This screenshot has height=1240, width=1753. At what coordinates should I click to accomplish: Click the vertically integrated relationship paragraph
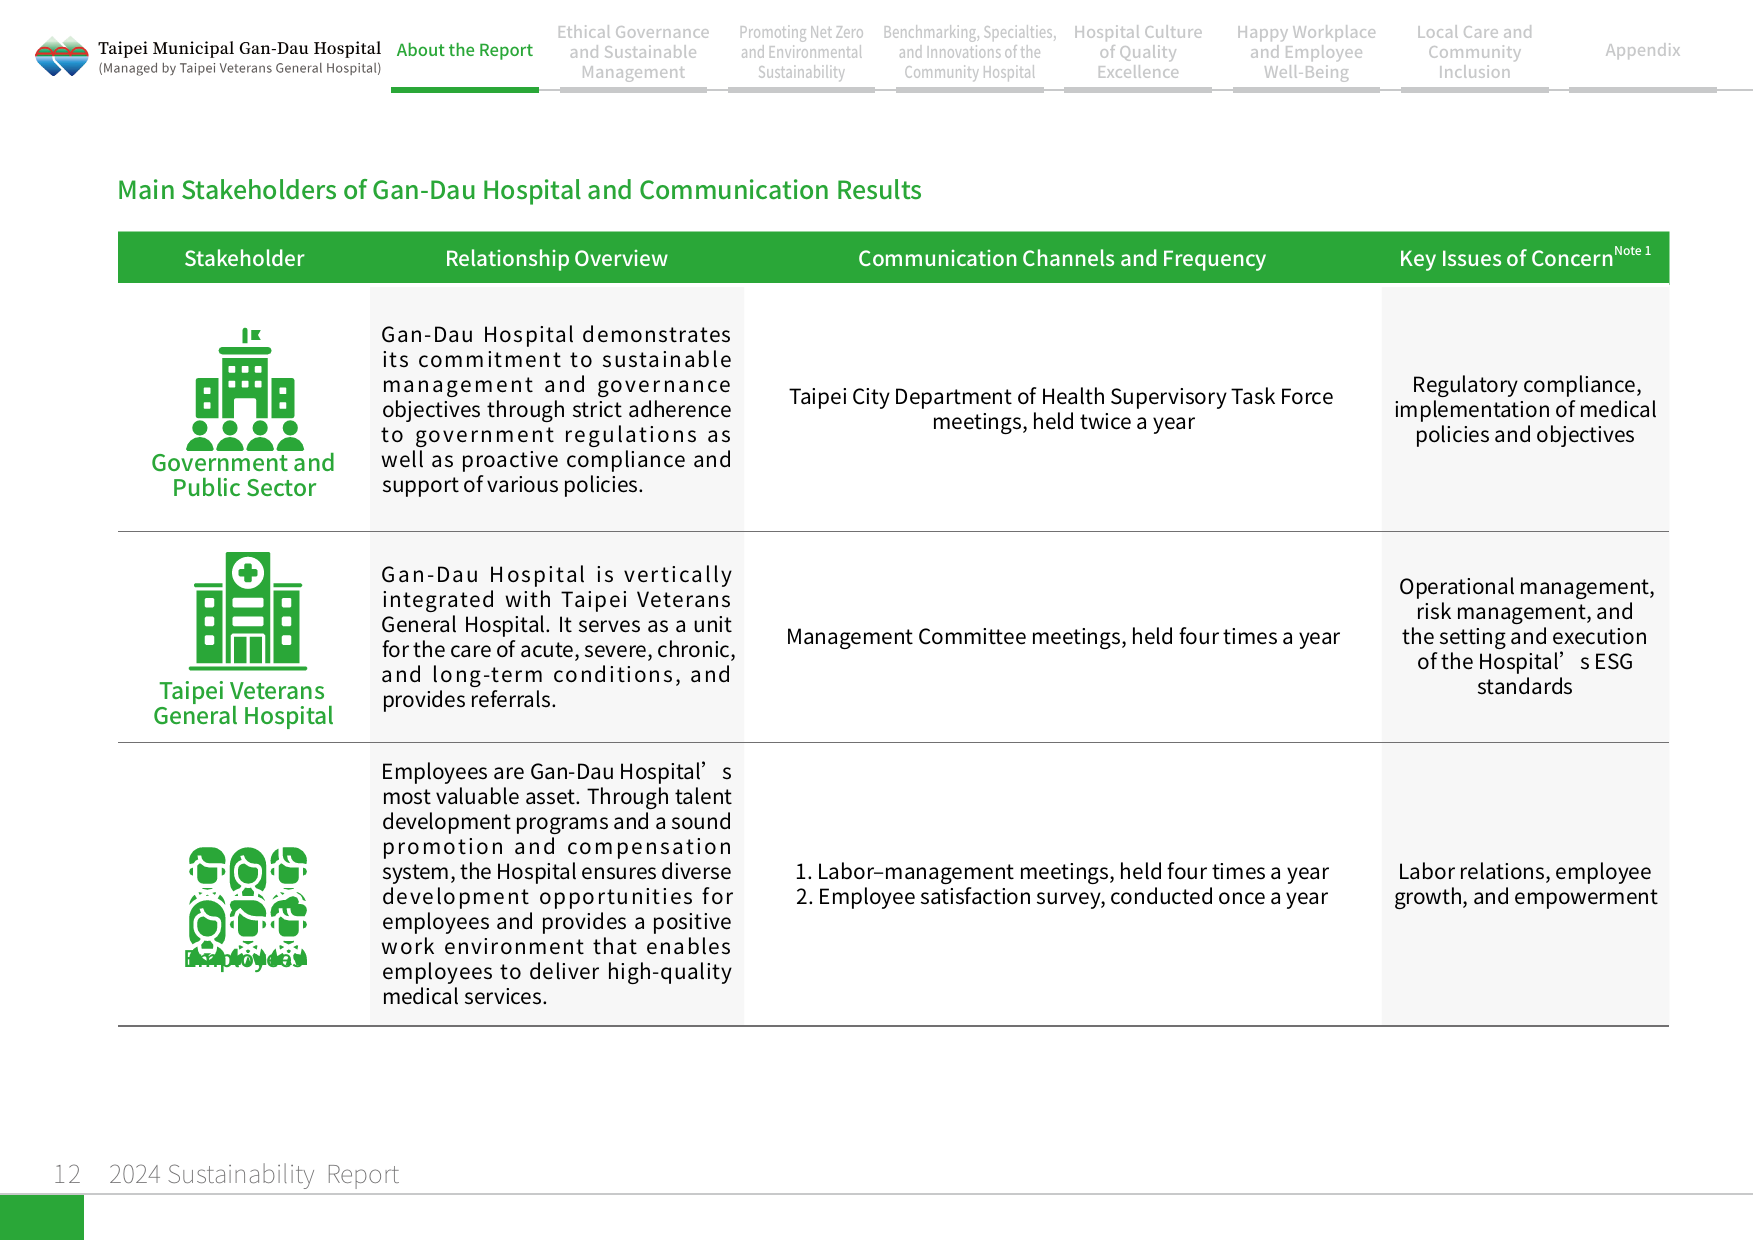558,637
